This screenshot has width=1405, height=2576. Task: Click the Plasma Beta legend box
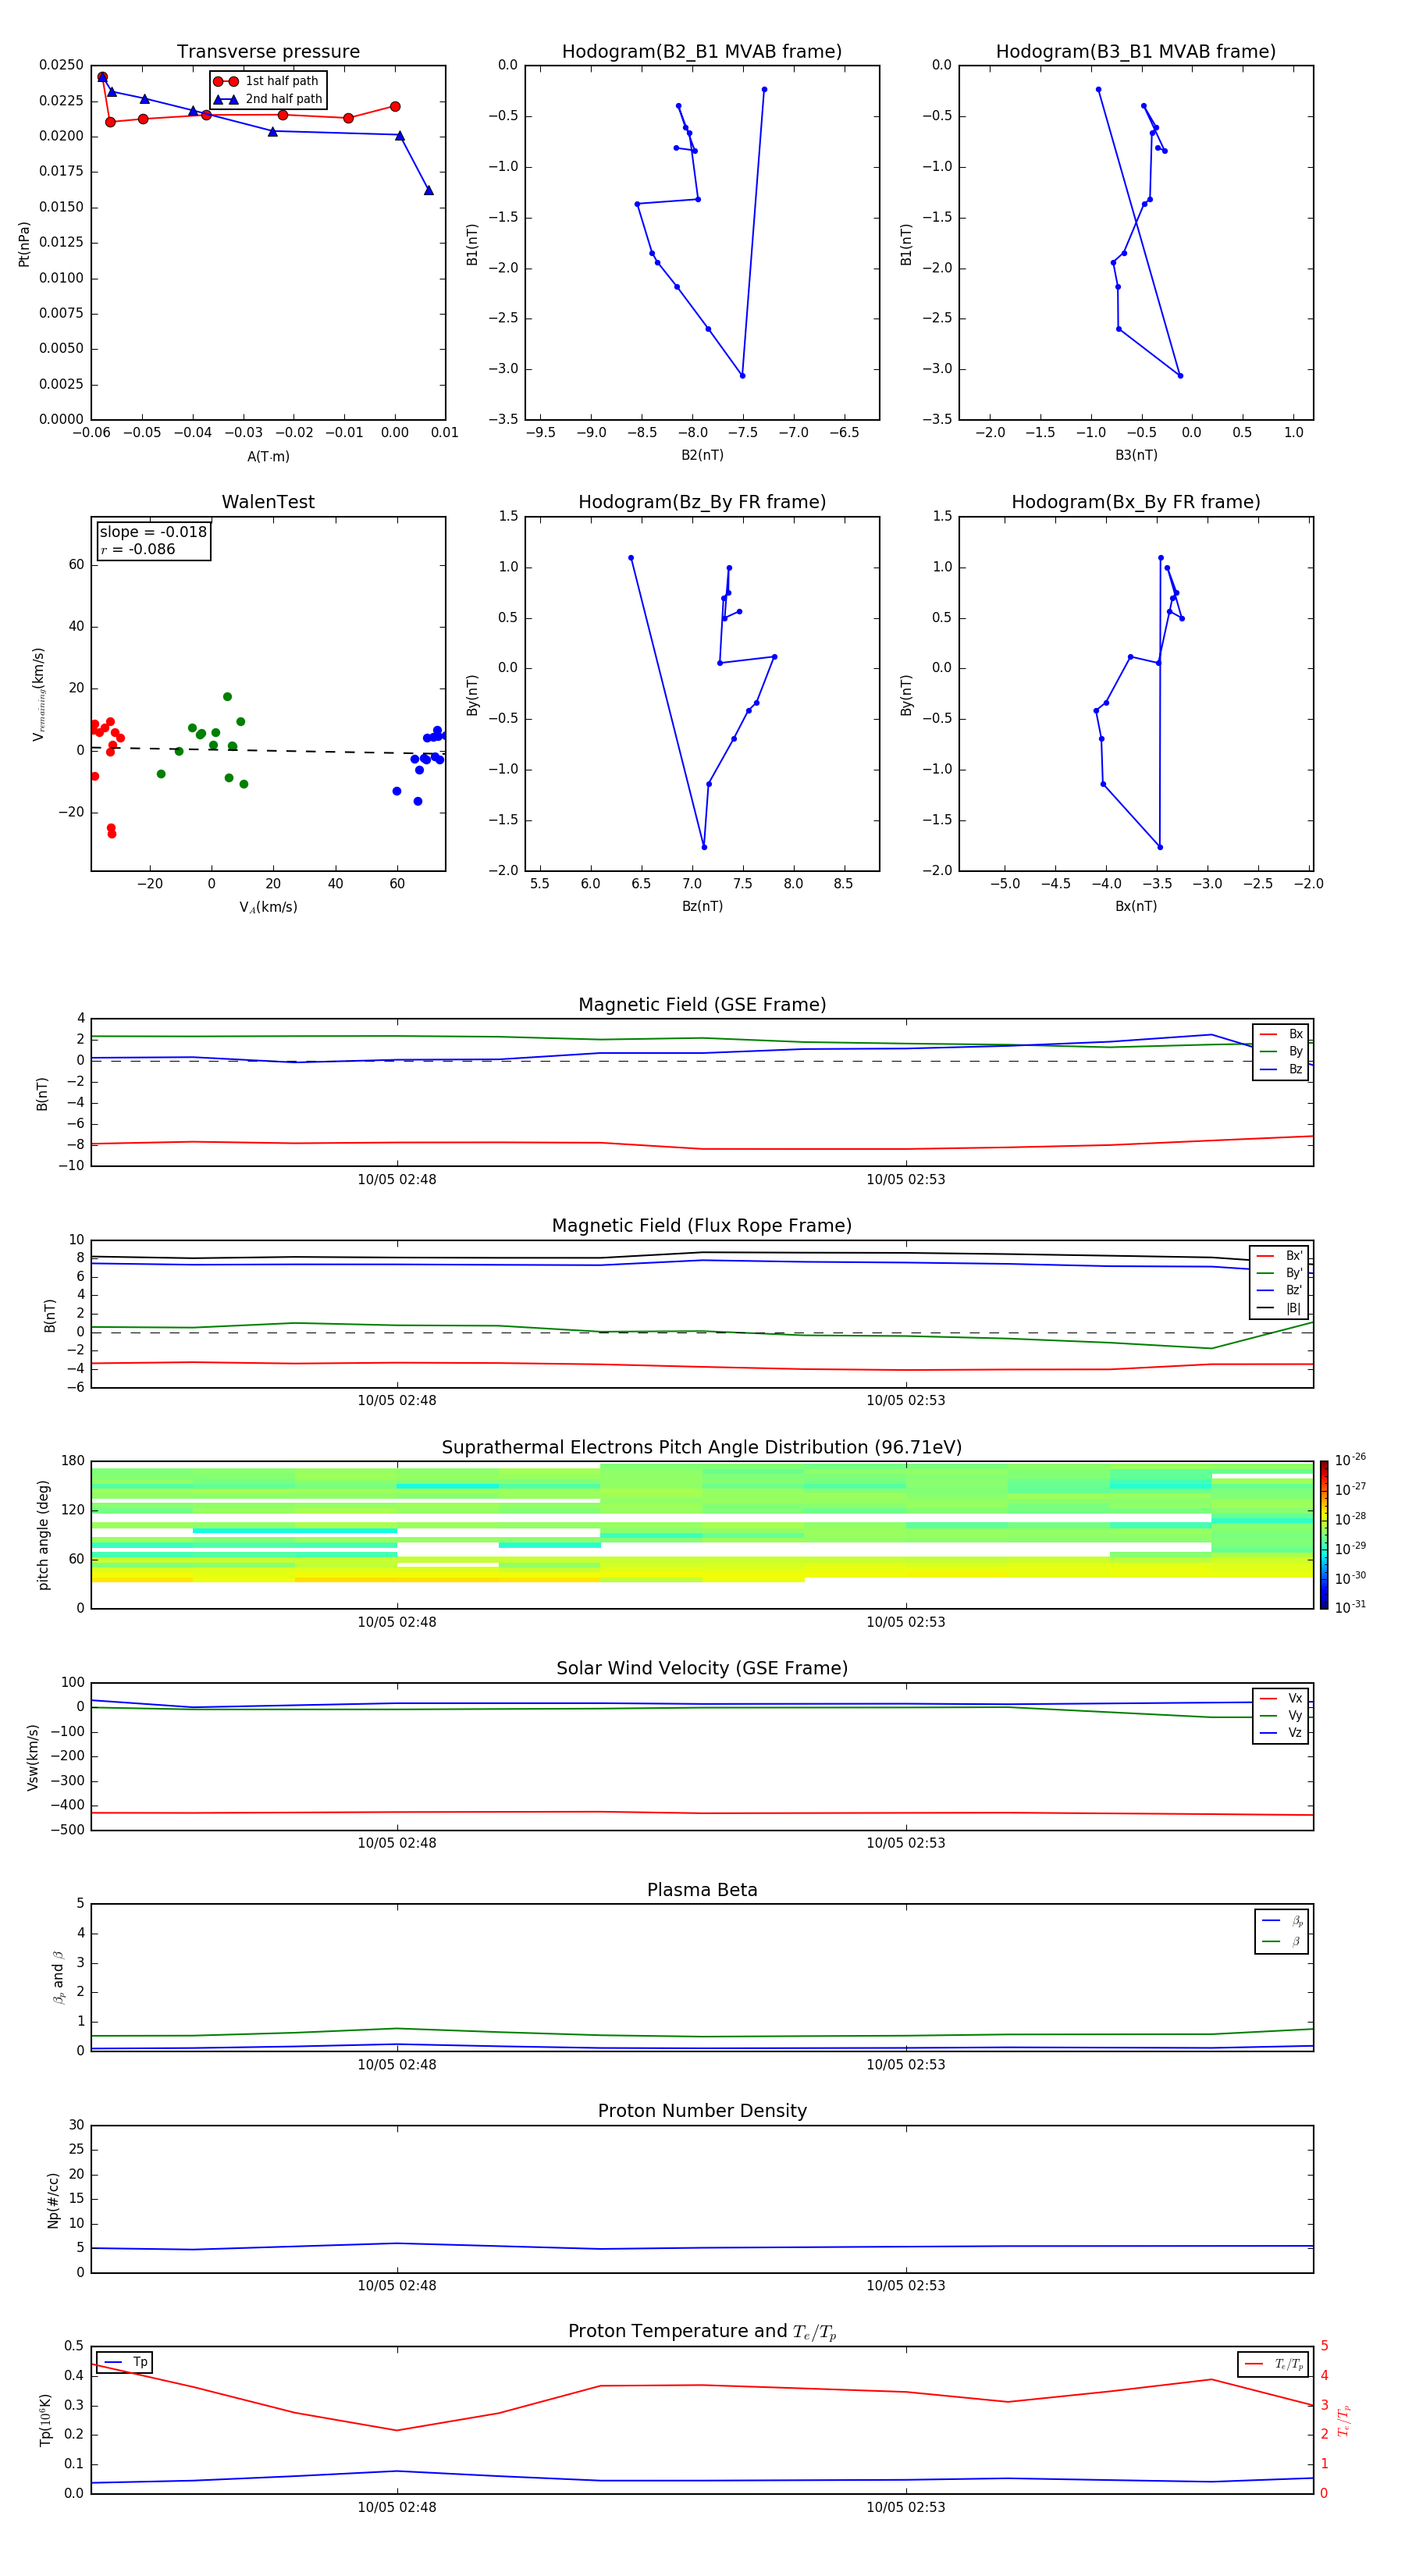pos(1282,1931)
